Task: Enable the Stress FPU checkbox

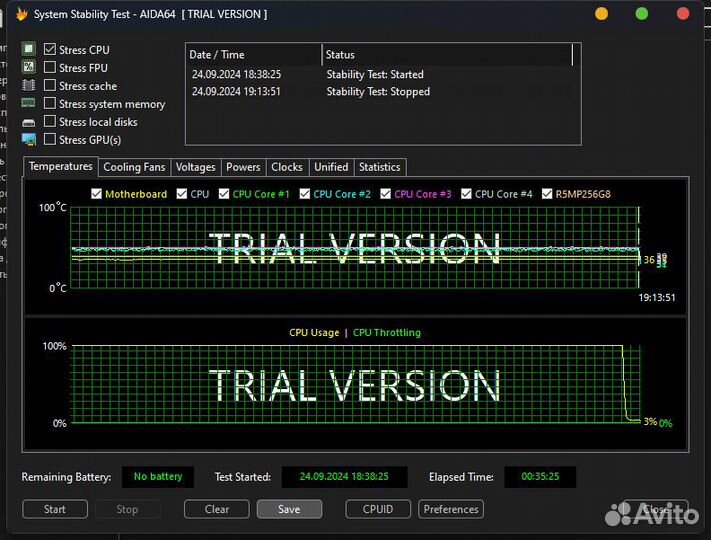Action: 50,67
